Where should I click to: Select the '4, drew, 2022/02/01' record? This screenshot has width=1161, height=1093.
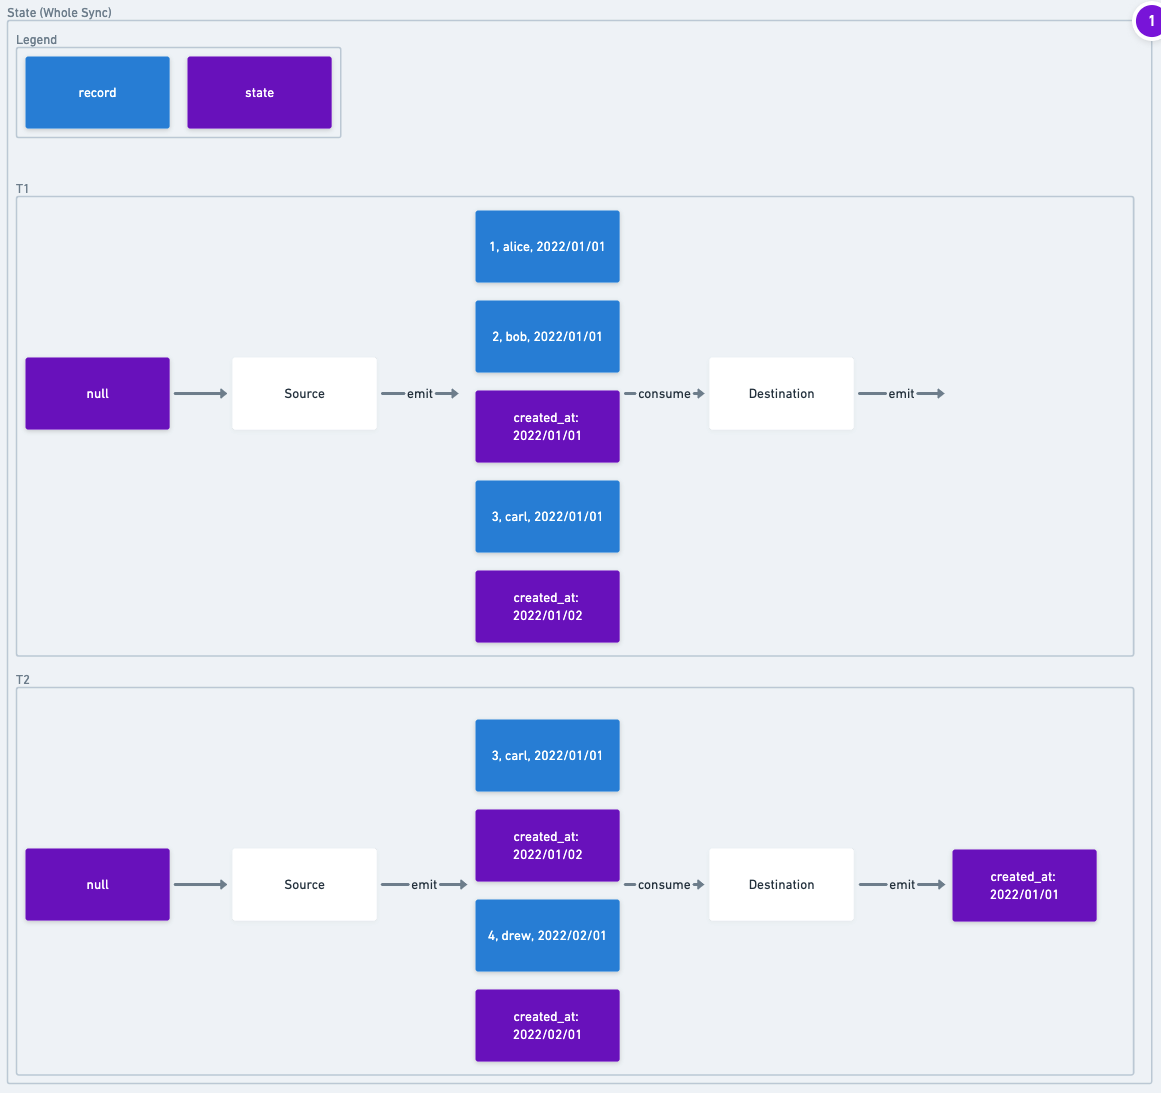547,935
